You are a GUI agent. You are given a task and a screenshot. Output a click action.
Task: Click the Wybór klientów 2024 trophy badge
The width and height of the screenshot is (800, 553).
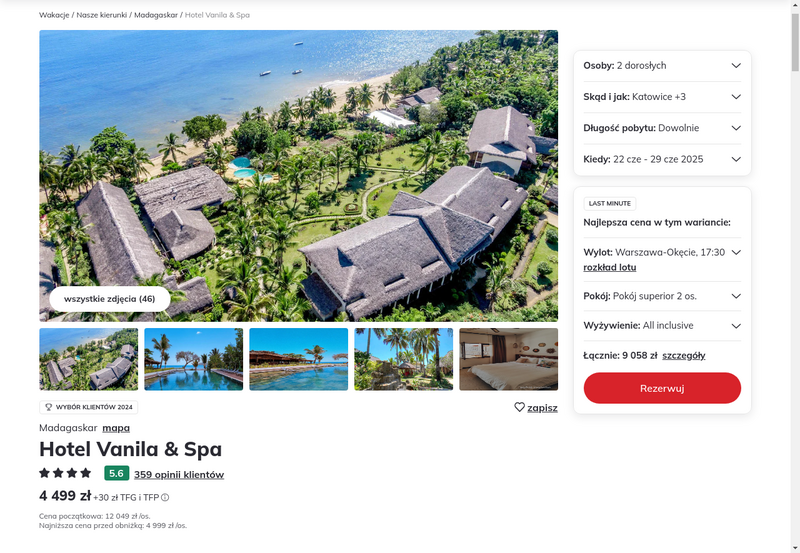click(89, 407)
